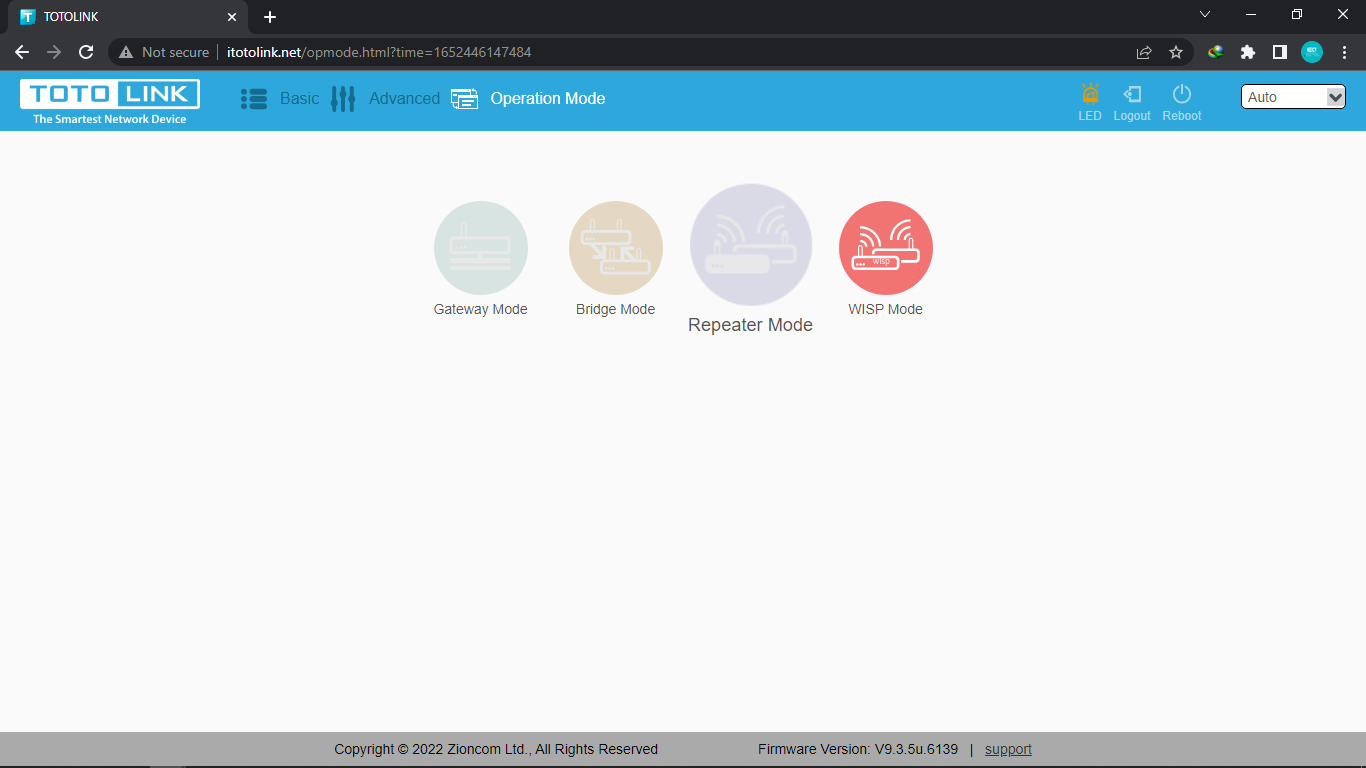Click the WISP Mode label
The height and width of the screenshot is (768, 1366).
tap(886, 309)
